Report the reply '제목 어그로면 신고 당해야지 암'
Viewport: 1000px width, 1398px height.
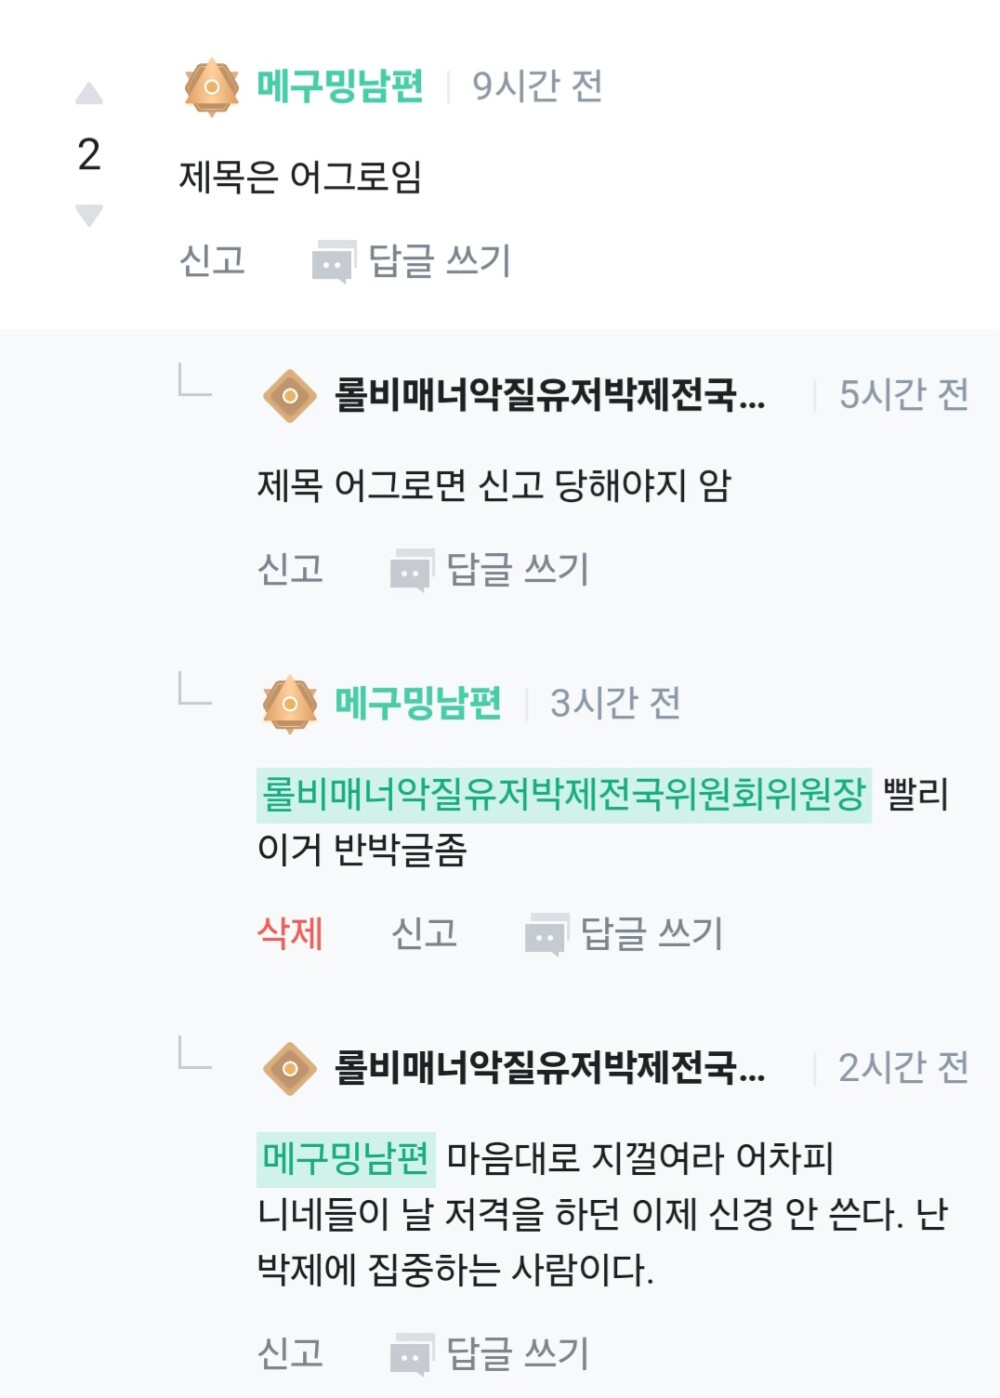290,569
